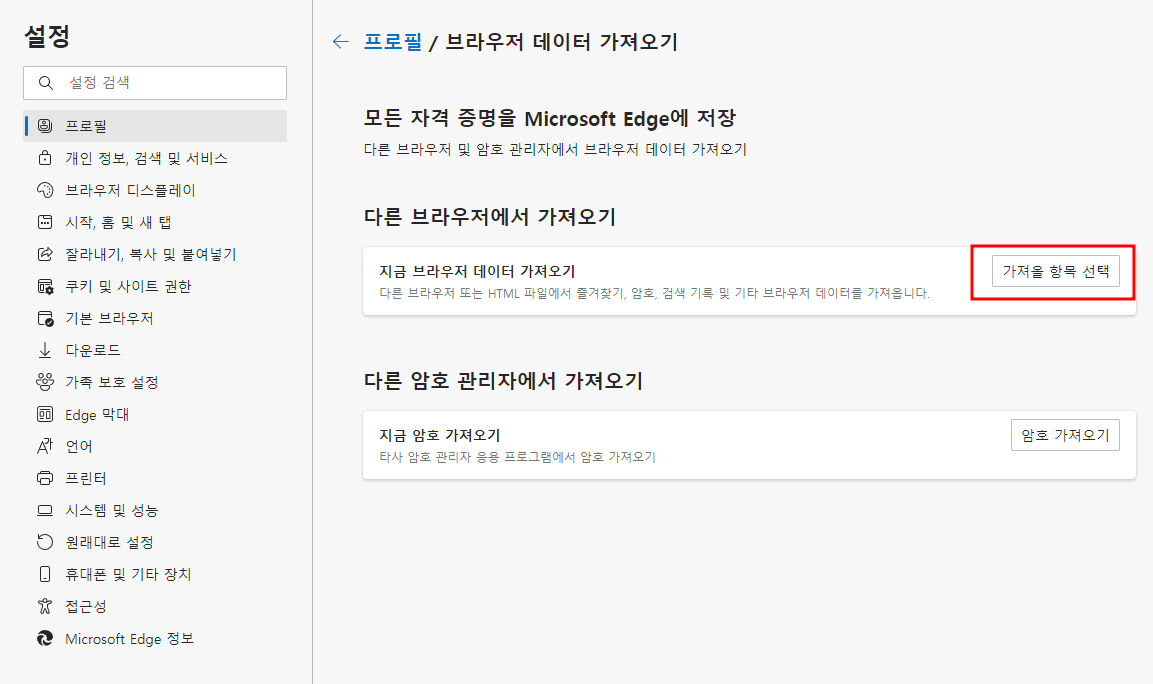Screen dimensions: 1153x684
Task: Open 휴대폰 및 기타 장치 settings
Action: click(155, 574)
